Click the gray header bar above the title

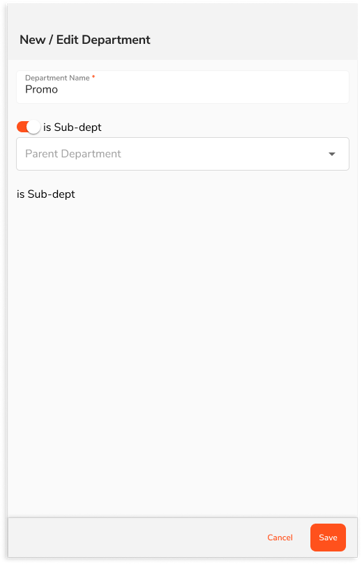[x=183, y=16]
